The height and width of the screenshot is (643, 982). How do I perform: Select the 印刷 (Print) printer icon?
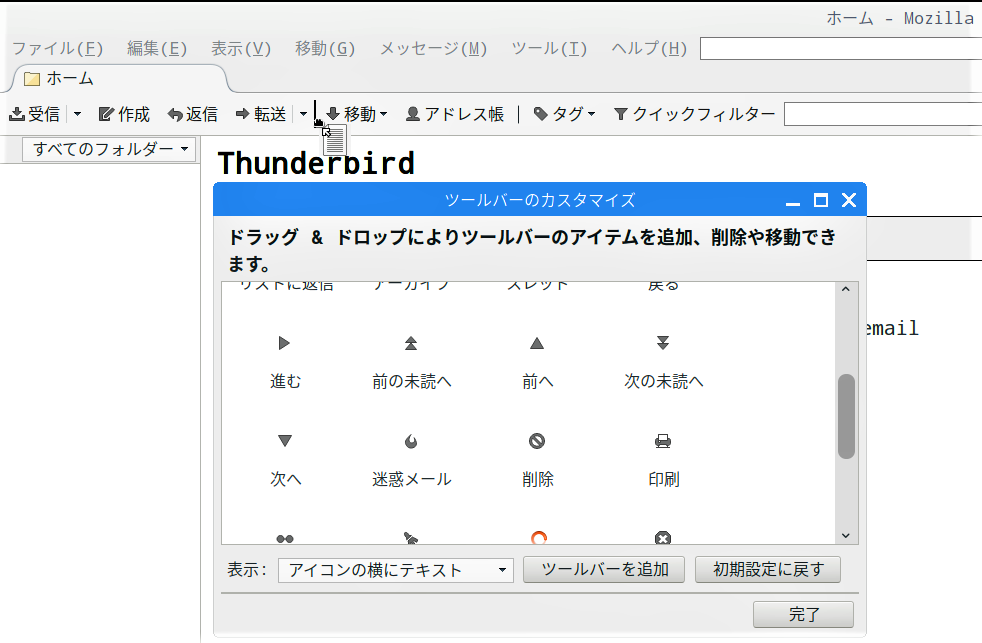663,441
